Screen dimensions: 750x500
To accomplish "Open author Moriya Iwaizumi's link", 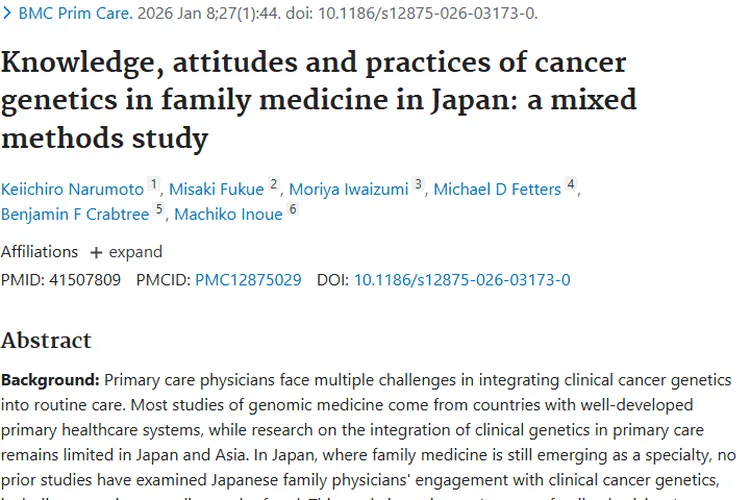I will [349, 189].
